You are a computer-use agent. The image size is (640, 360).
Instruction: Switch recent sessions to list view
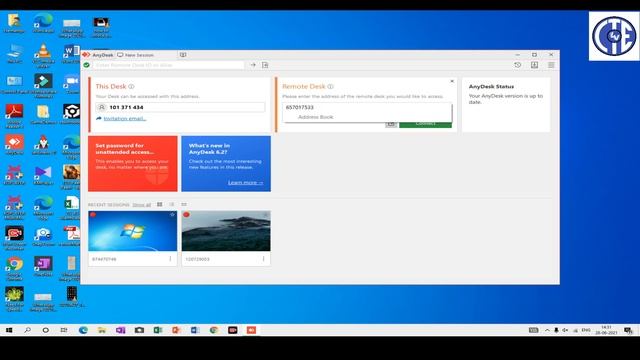point(172,204)
